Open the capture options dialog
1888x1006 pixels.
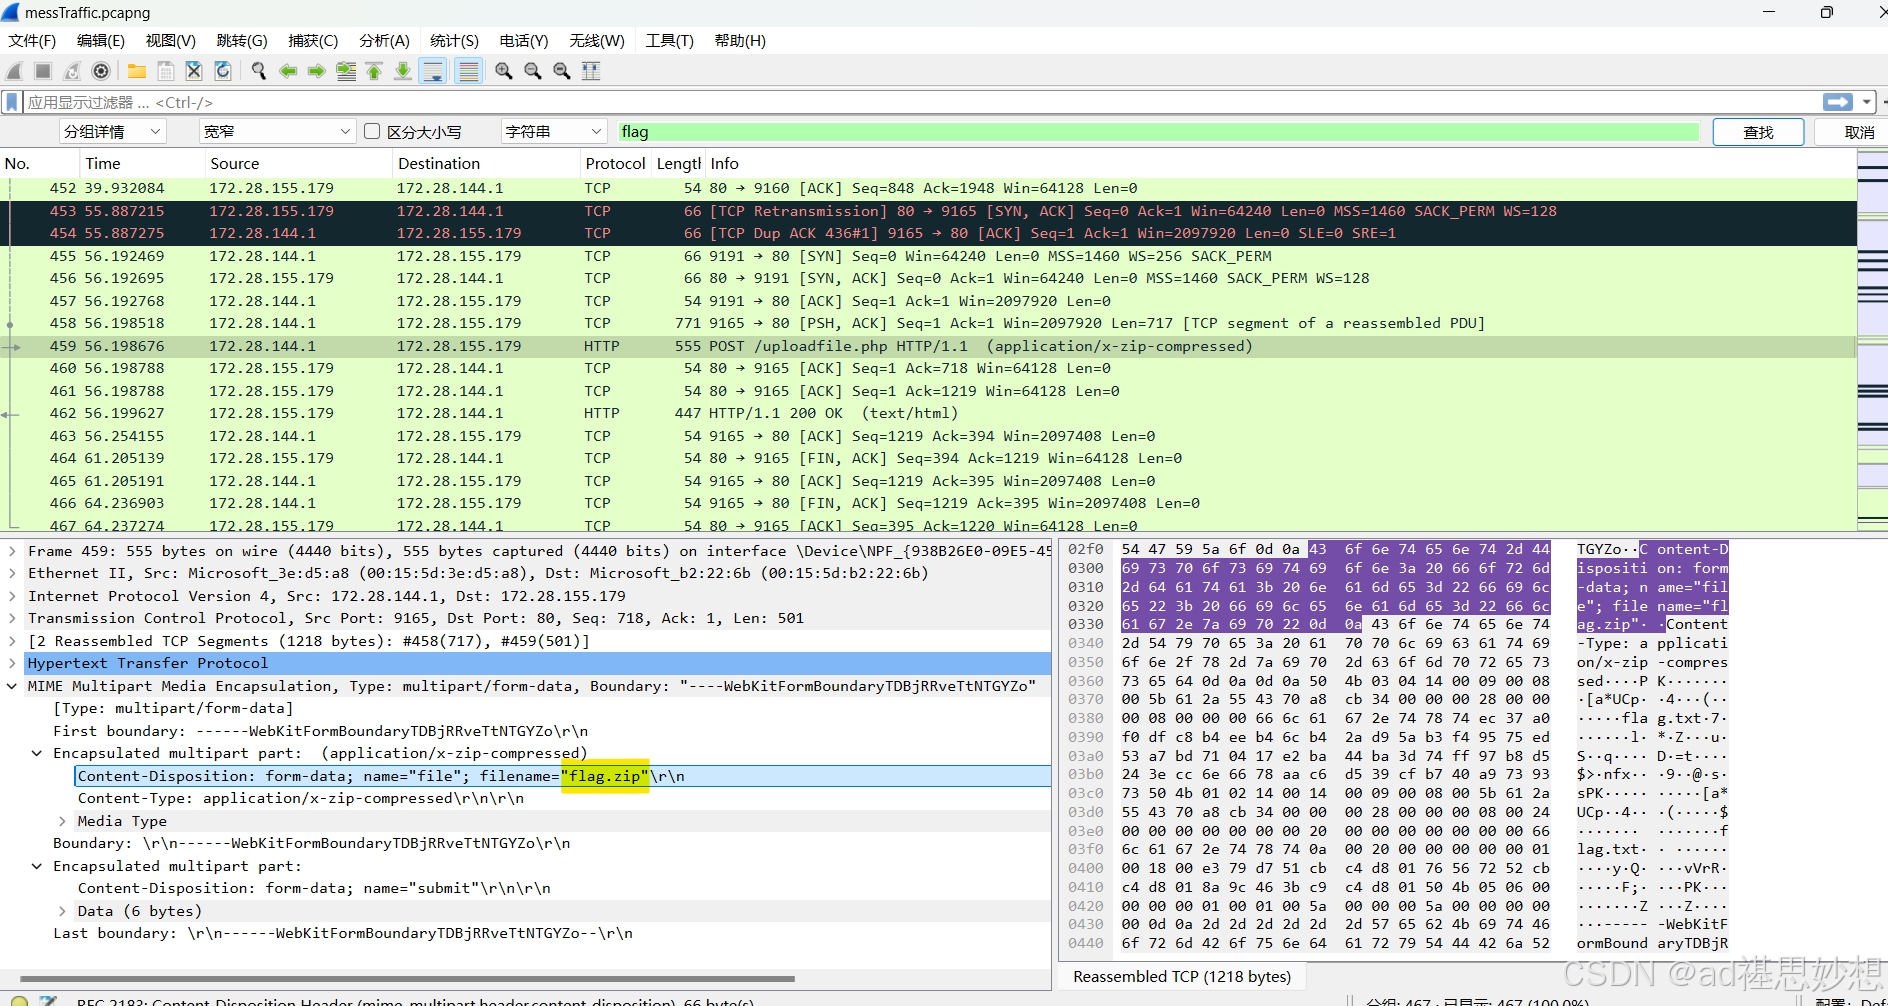[101, 70]
